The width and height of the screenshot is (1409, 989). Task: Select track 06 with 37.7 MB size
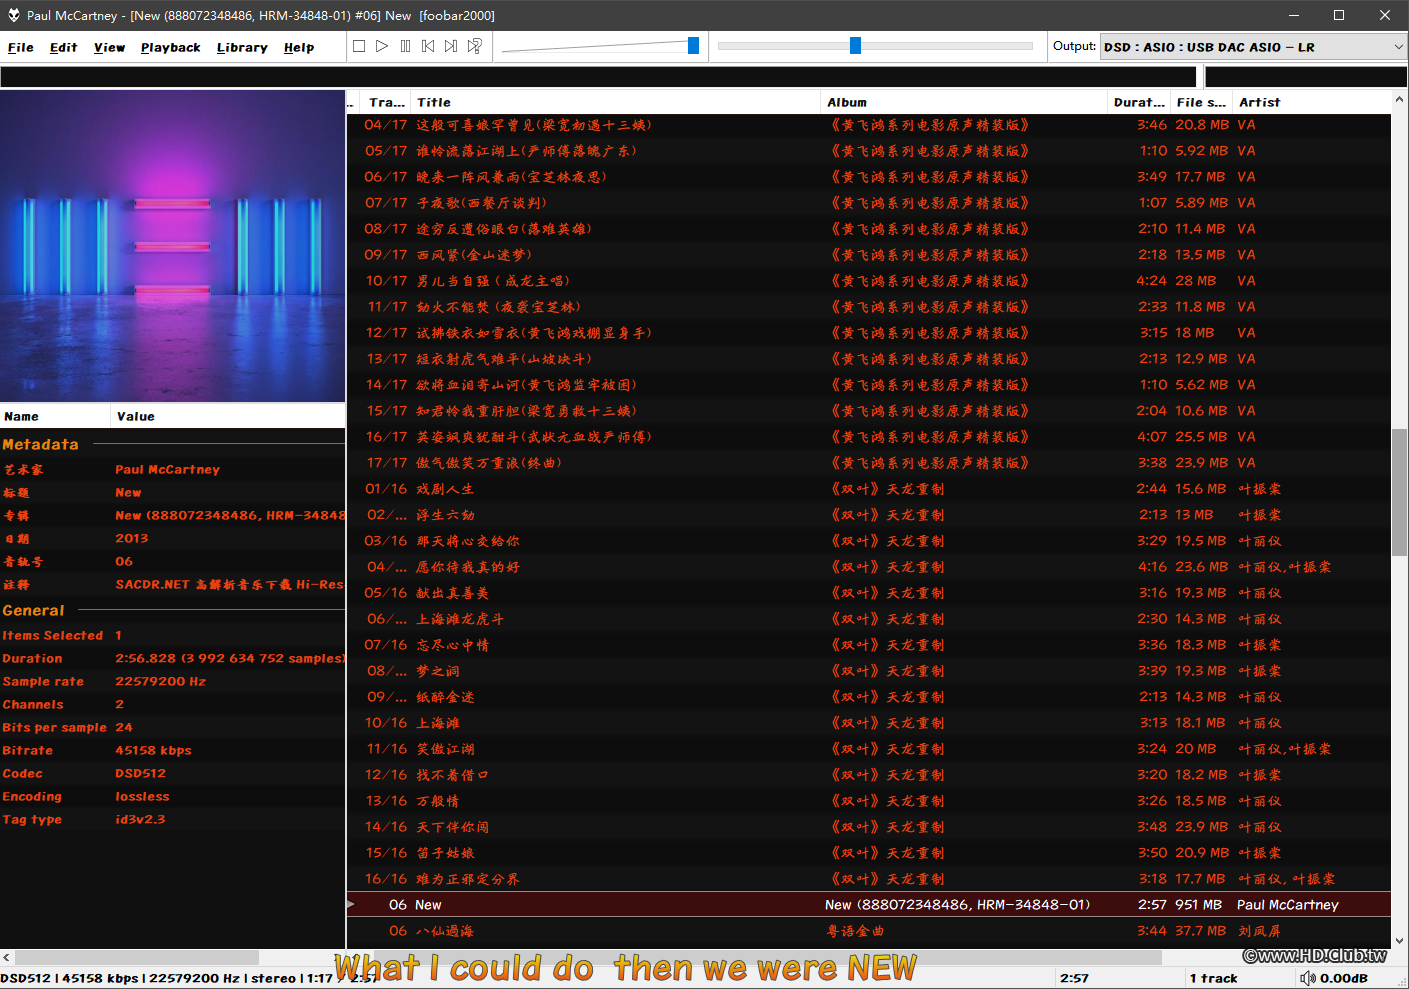(868, 930)
